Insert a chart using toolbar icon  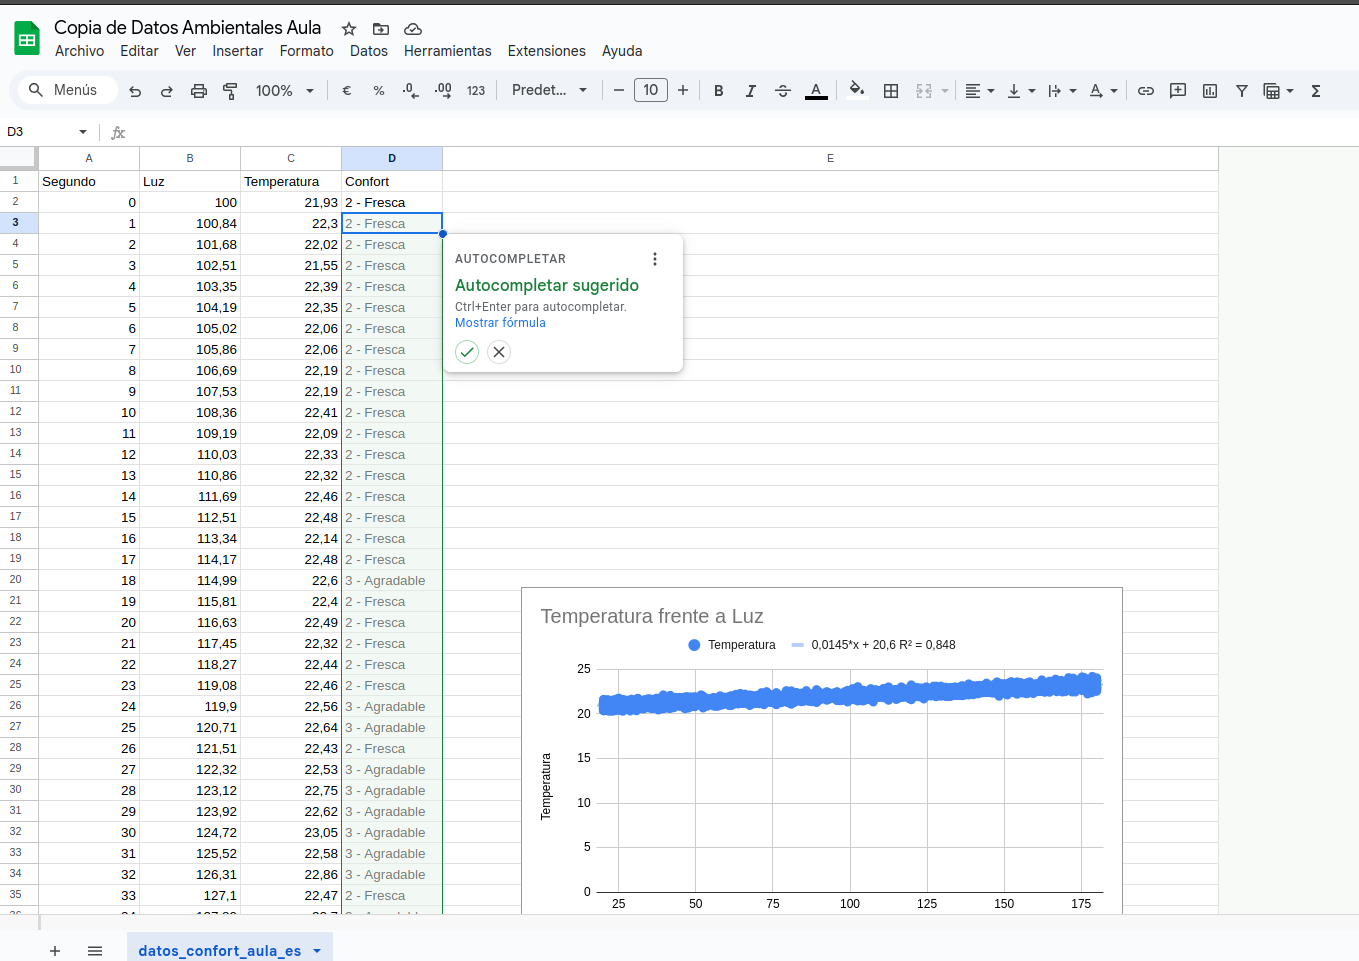(x=1210, y=91)
